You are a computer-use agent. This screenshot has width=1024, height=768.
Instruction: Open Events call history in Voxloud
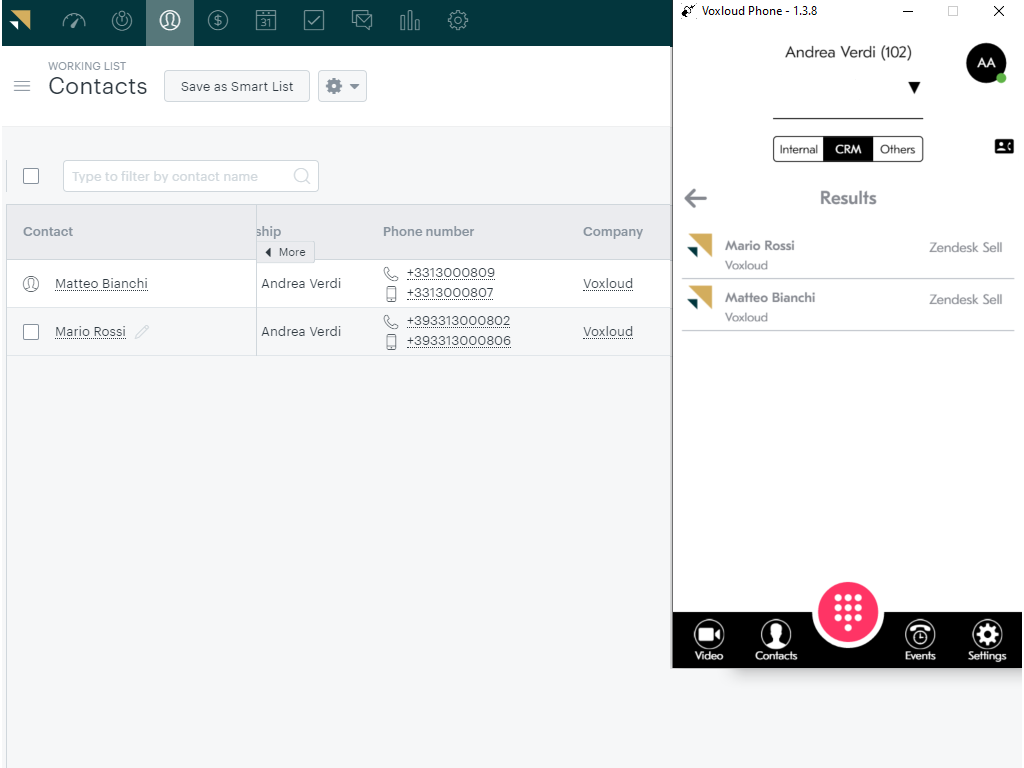[920, 640]
